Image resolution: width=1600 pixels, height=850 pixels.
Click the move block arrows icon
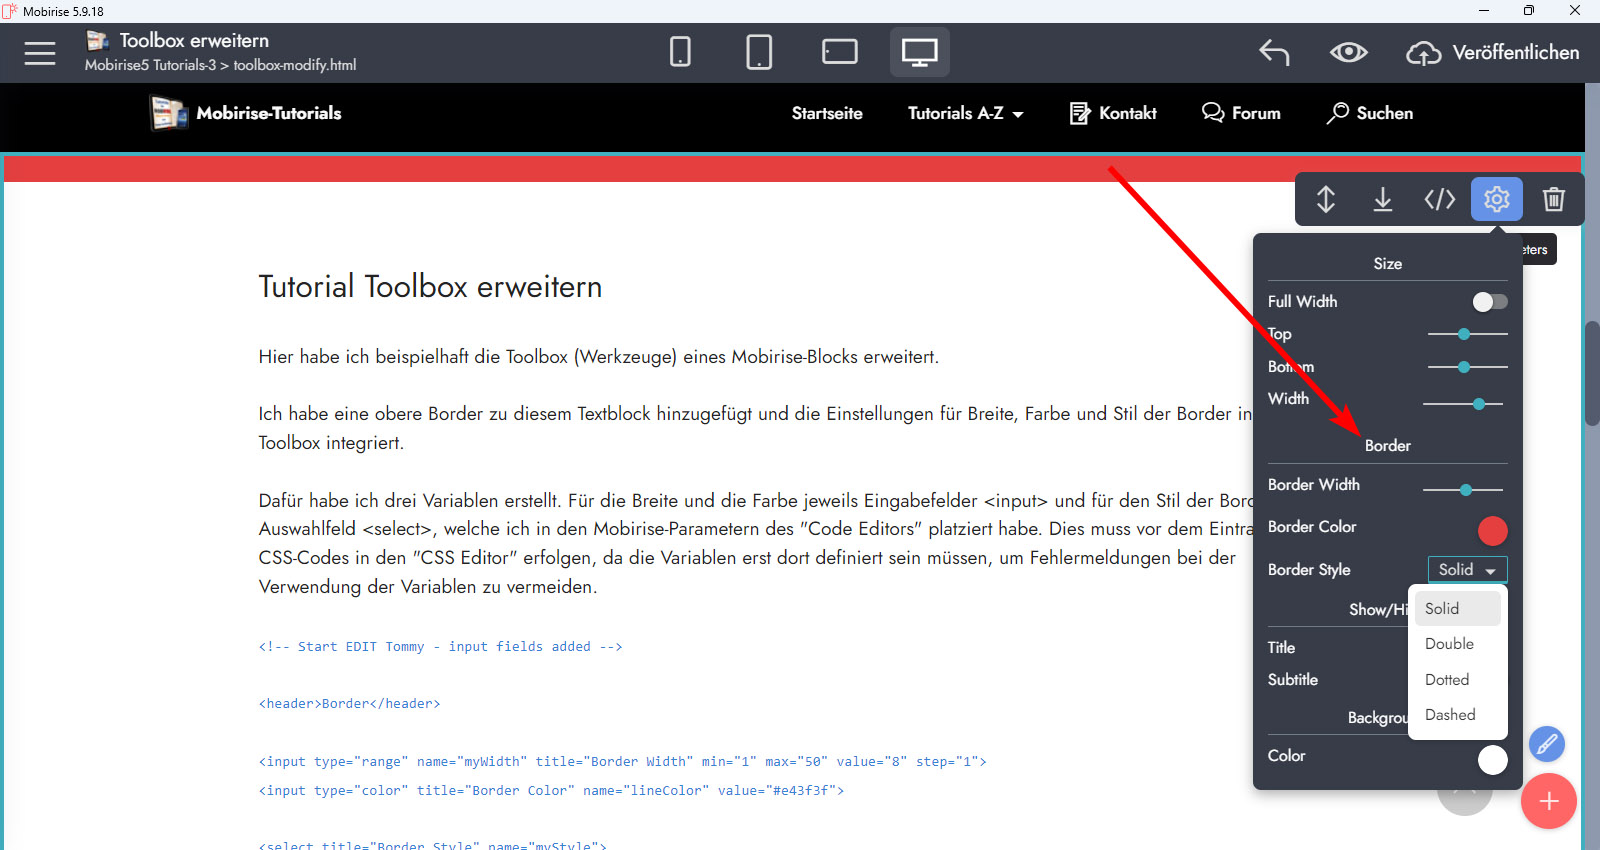click(x=1326, y=199)
